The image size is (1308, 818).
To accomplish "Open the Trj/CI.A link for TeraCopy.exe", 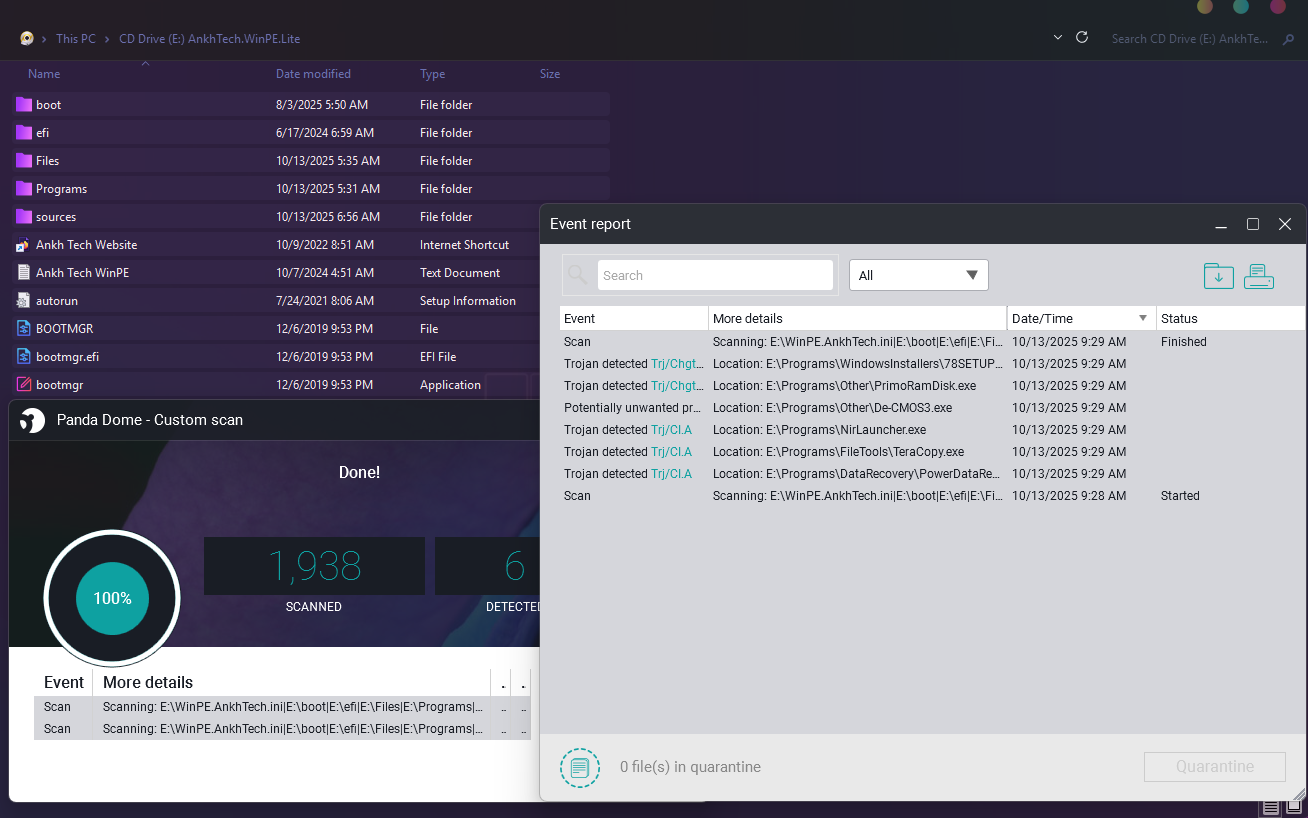I will point(671,452).
